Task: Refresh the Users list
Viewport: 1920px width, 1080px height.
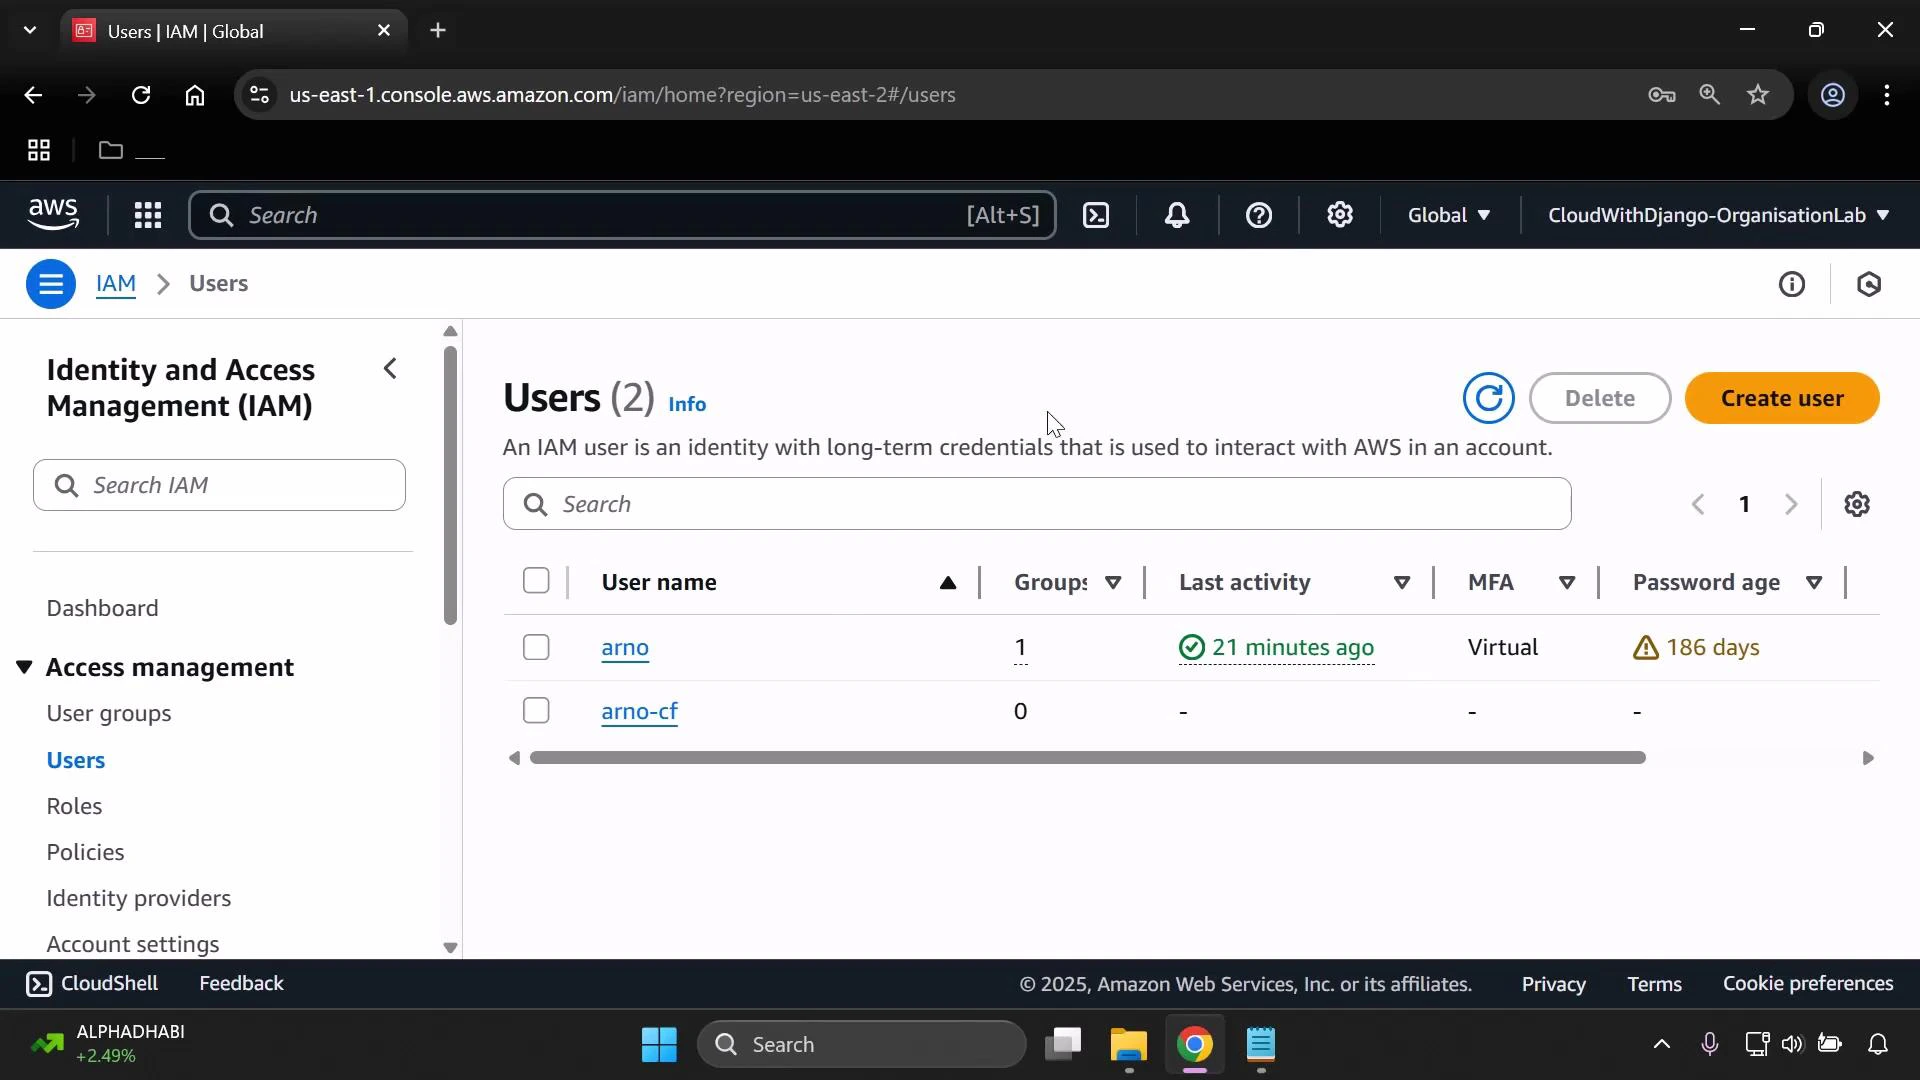Action: (1488, 397)
